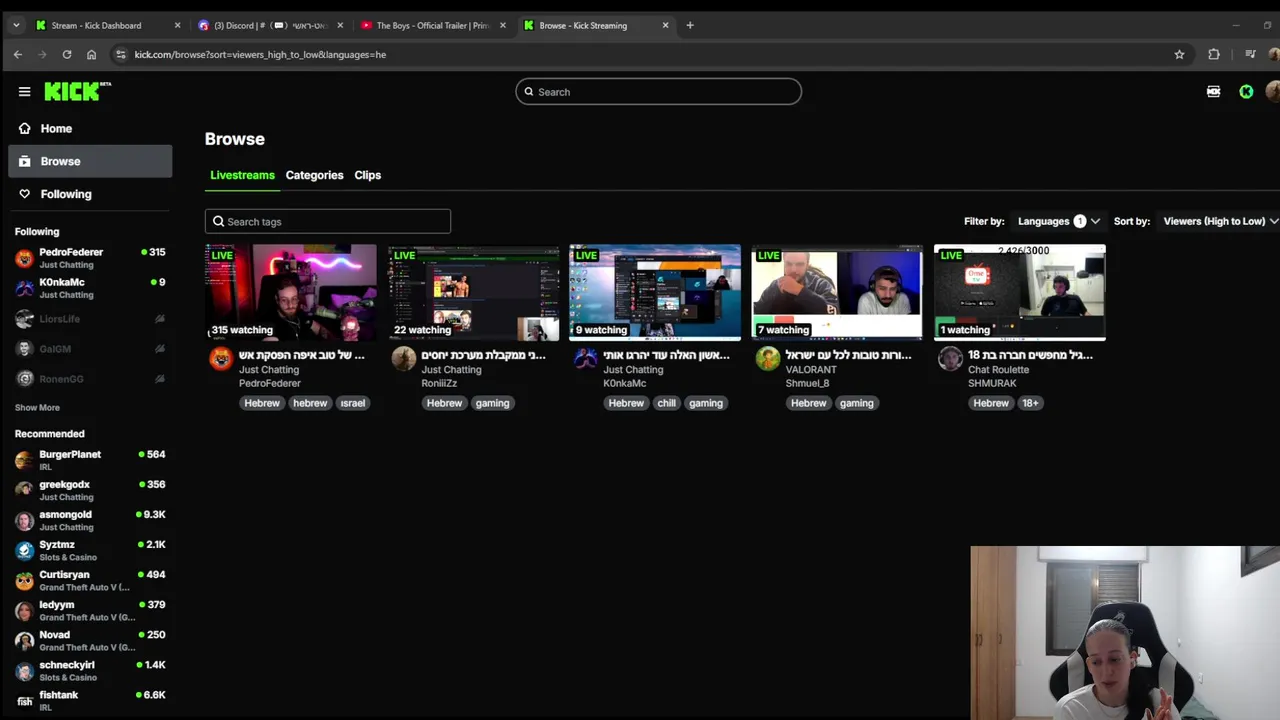This screenshot has width=1280, height=720.
Task: Open the Home heart icon in sidebar
Action: pyautogui.click(x=24, y=128)
